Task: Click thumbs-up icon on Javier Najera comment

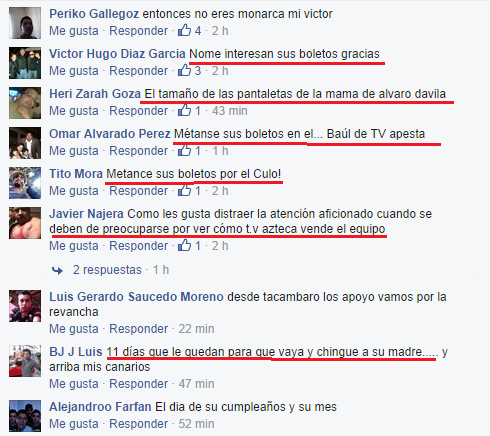Action: pyautogui.click(x=184, y=245)
